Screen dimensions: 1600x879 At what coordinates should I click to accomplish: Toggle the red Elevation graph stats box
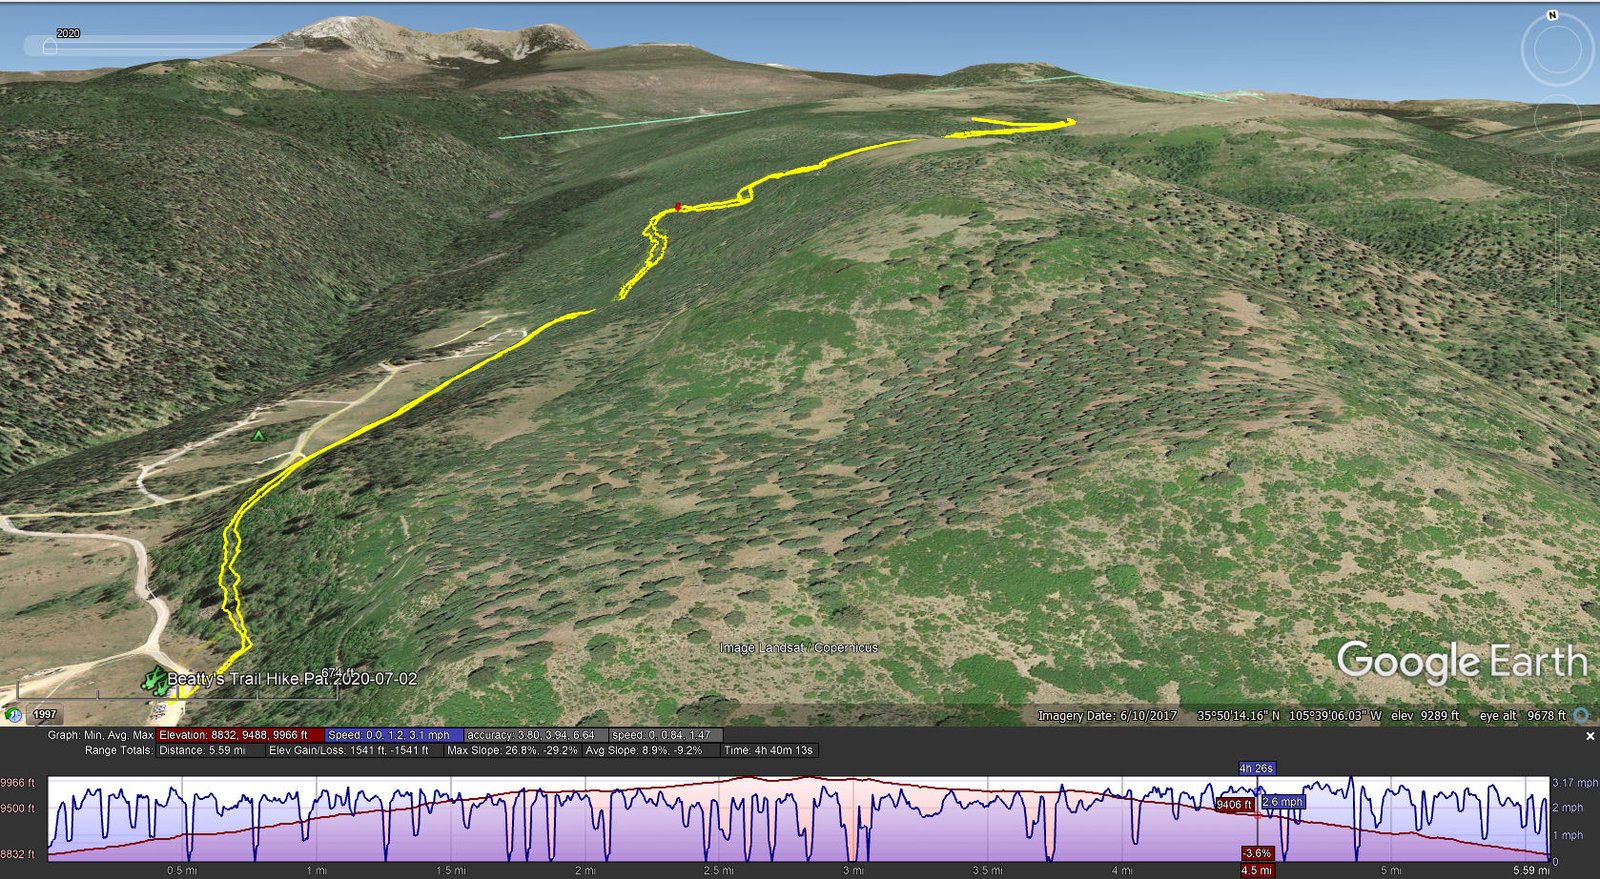coord(240,735)
